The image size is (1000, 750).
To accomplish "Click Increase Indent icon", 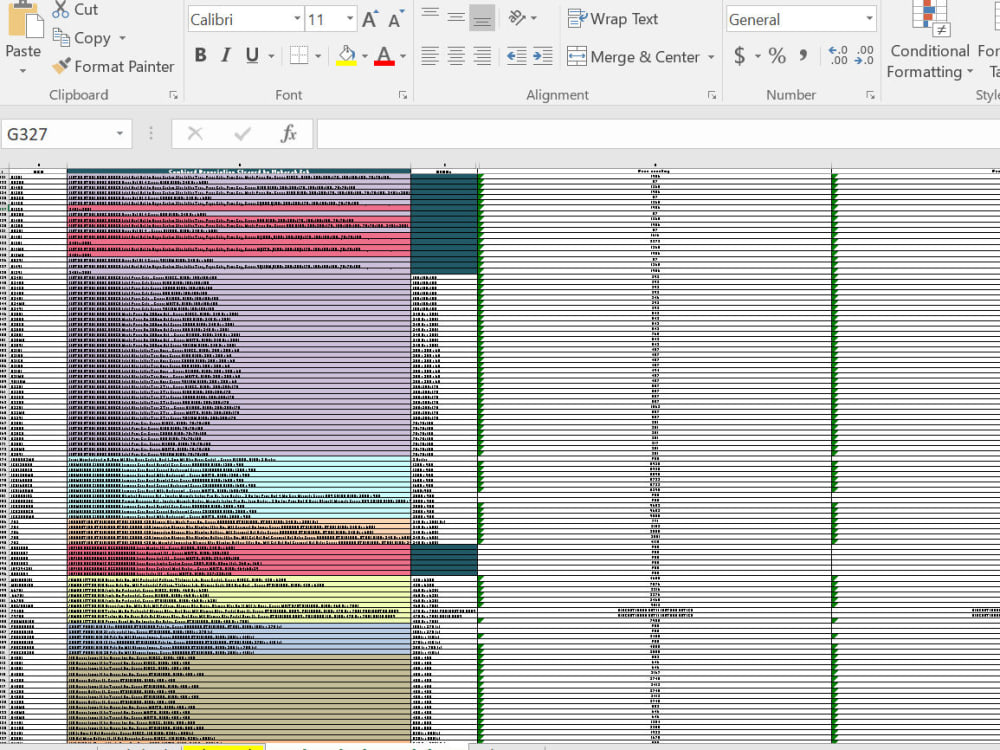I will [543, 56].
